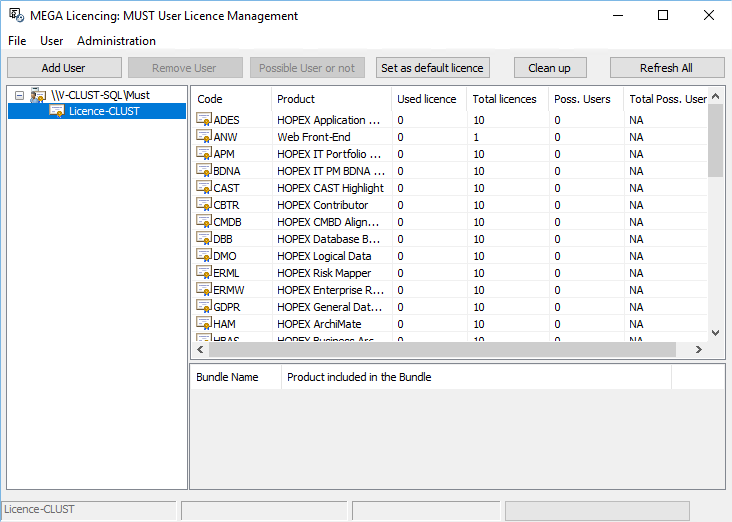732x522 pixels.
Task: Select the GDPR licence icon
Action: 204,307
